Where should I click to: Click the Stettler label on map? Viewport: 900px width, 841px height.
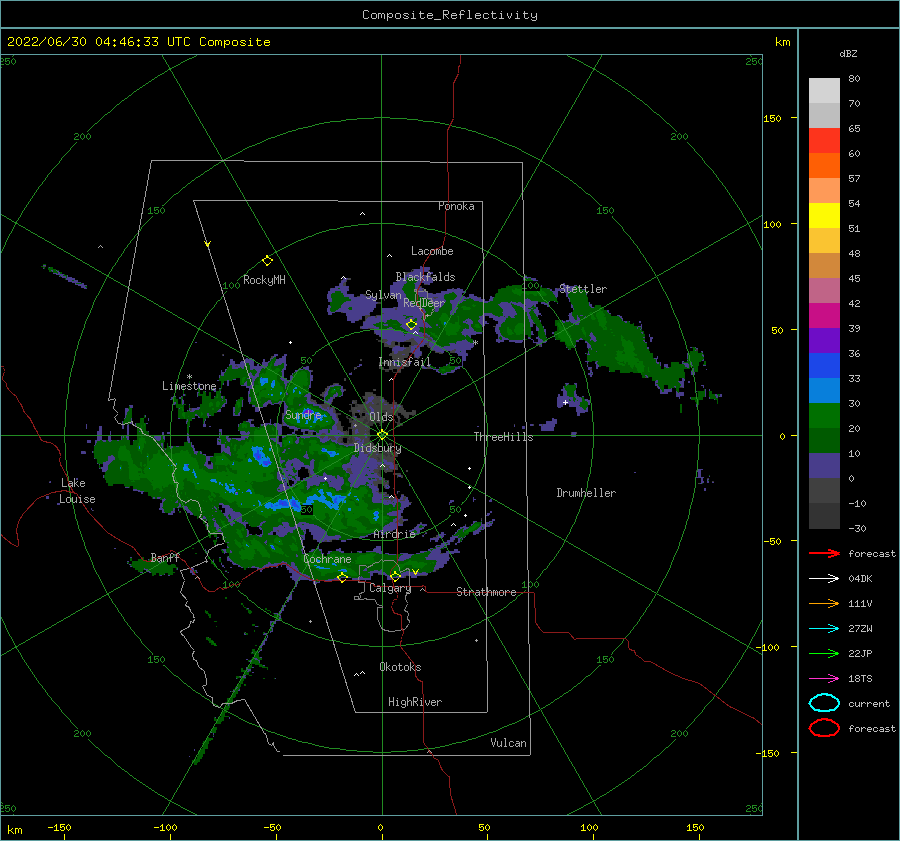[x=583, y=289]
